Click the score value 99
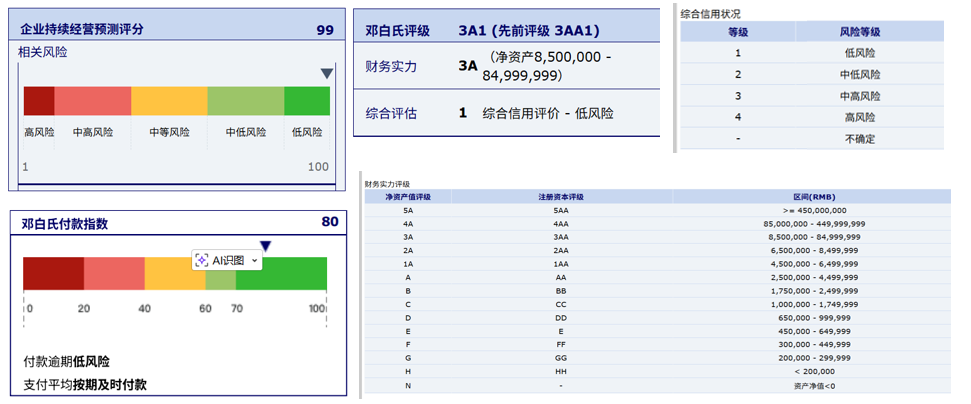Viewport: 971px width, 404px height. 325,30
